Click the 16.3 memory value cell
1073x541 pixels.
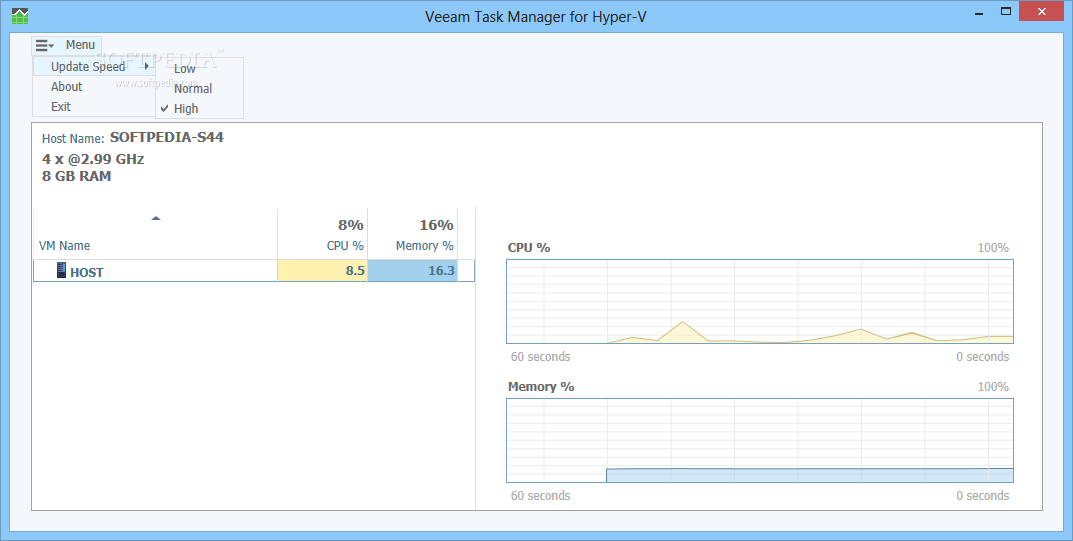413,271
